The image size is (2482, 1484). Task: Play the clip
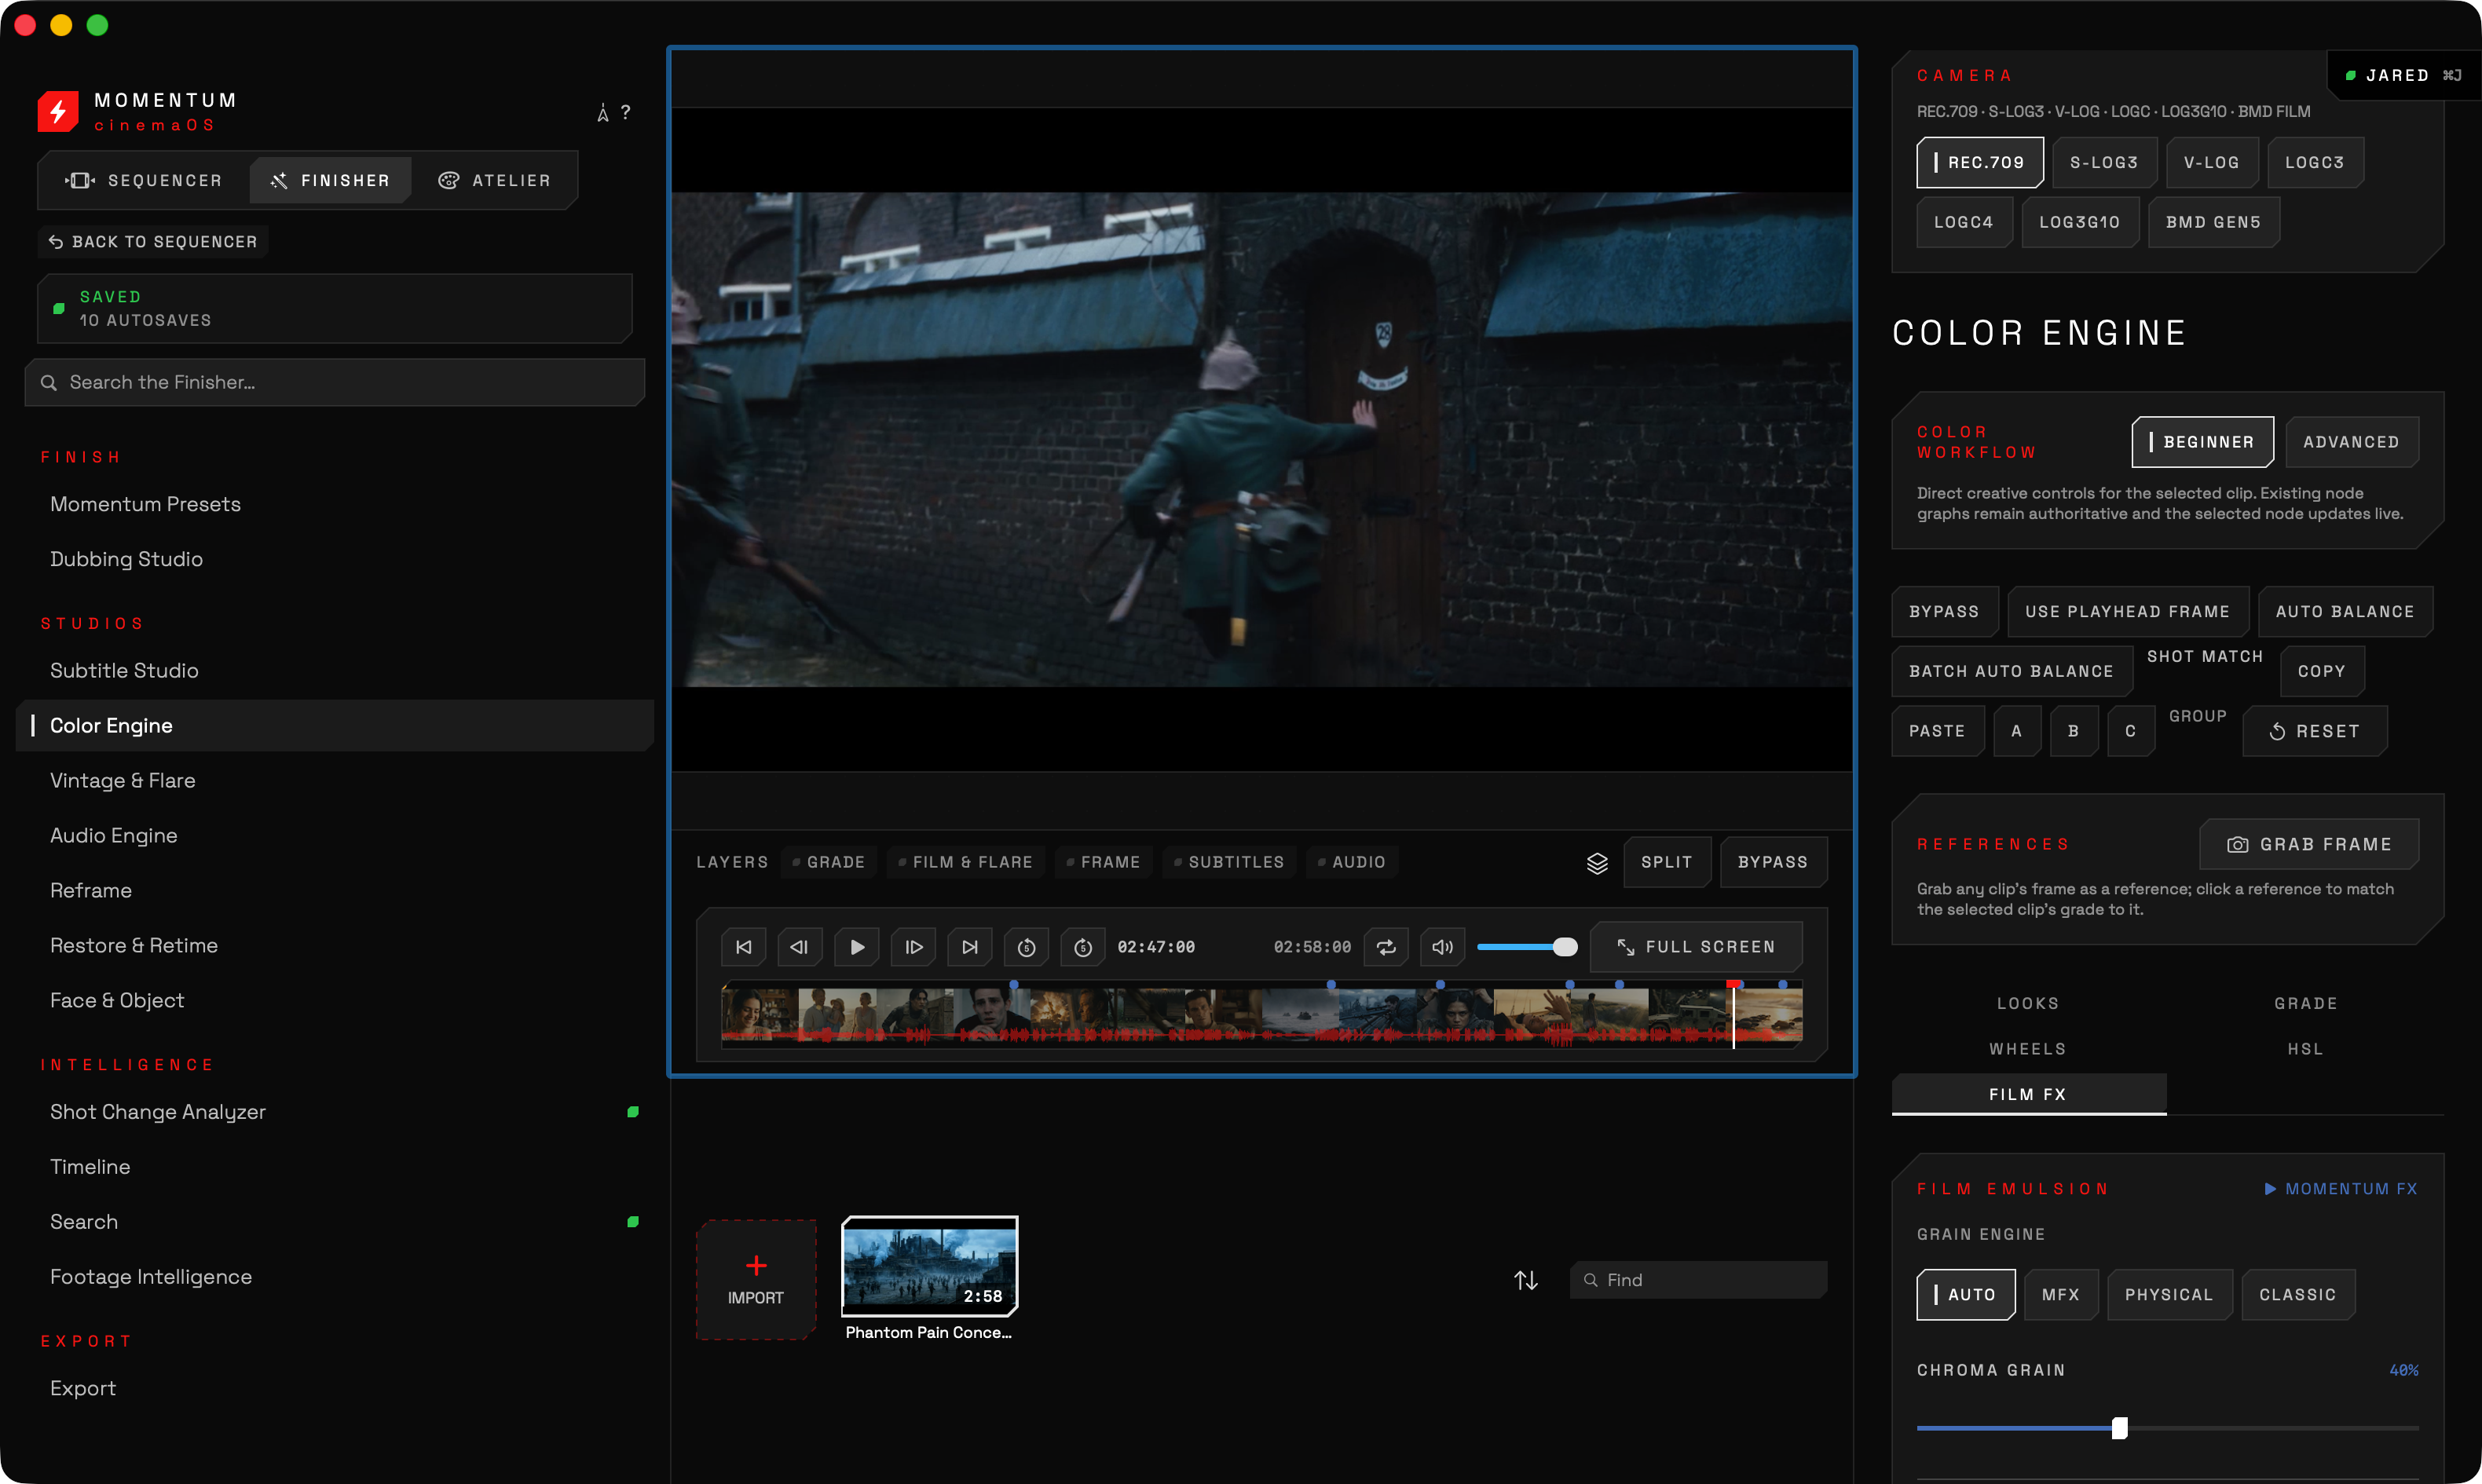point(857,947)
